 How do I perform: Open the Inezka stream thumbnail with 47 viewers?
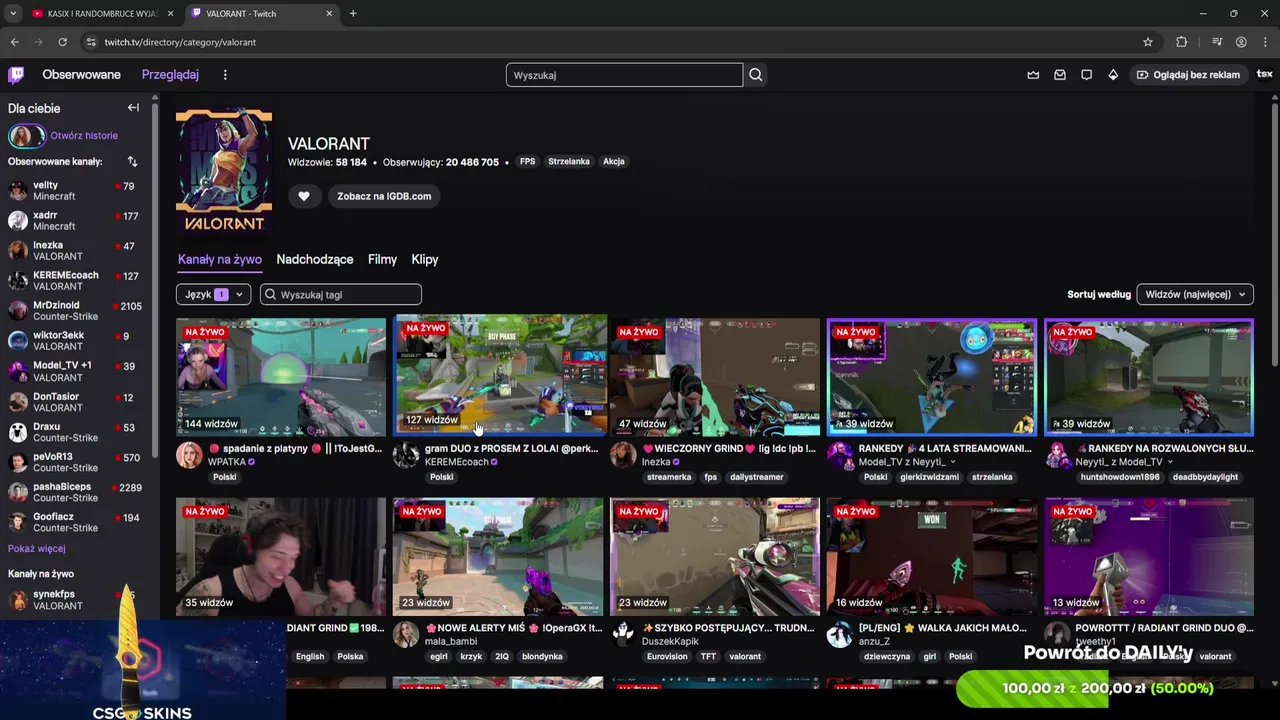715,377
